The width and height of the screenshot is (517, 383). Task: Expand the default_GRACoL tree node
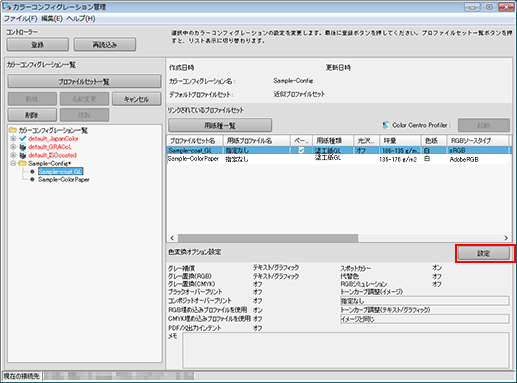tap(13, 147)
